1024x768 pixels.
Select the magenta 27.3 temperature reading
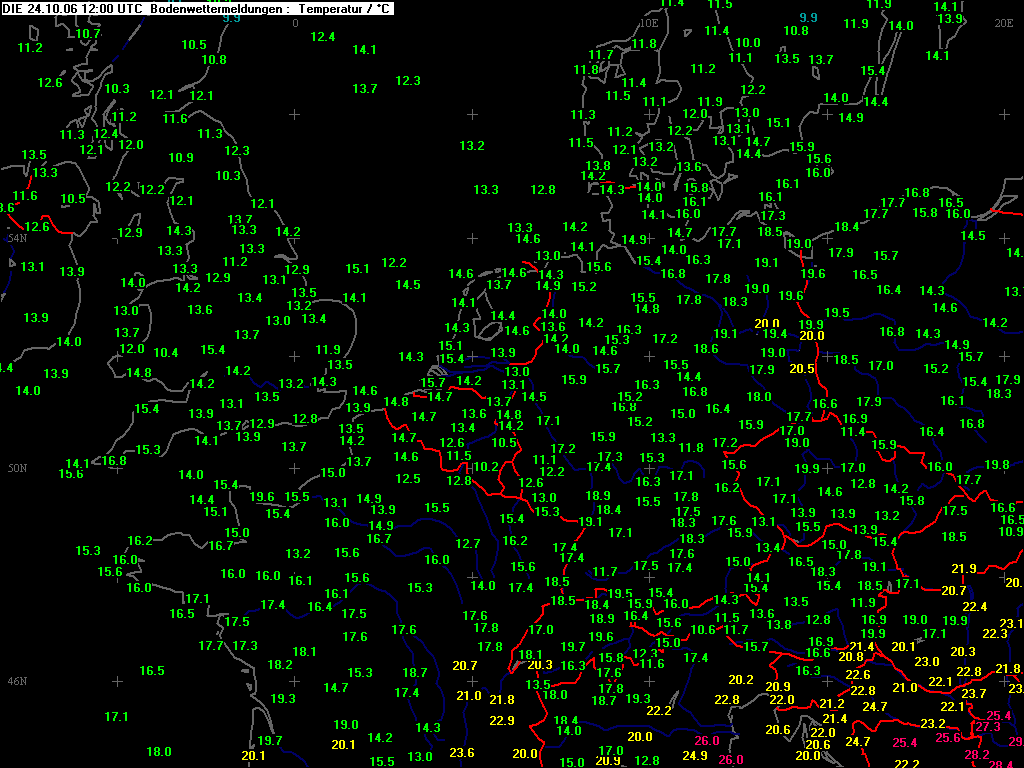coord(988,726)
